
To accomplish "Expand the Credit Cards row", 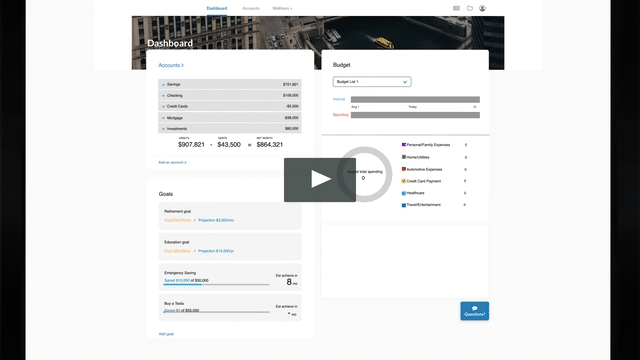I will point(230,106).
